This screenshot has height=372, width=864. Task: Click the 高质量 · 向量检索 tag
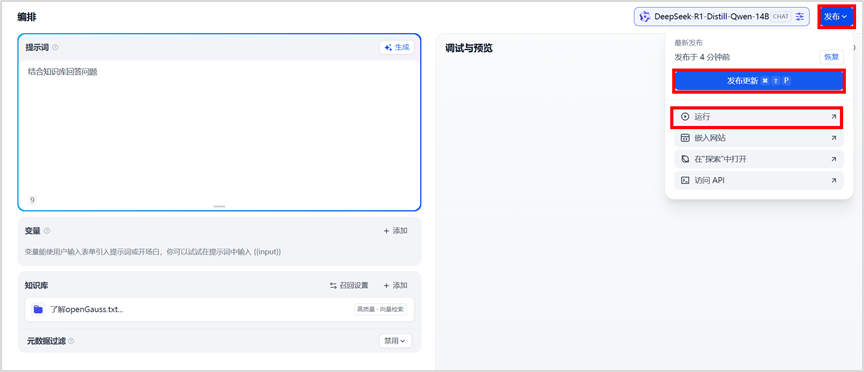tap(380, 310)
